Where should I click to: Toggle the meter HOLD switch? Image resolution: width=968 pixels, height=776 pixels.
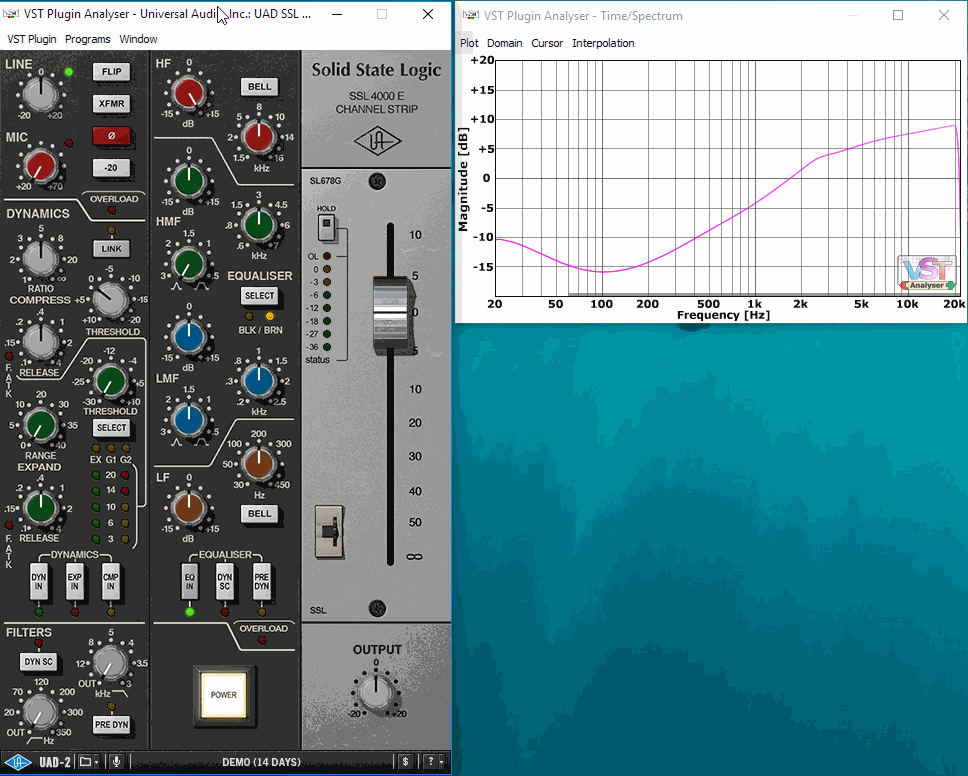click(x=327, y=228)
